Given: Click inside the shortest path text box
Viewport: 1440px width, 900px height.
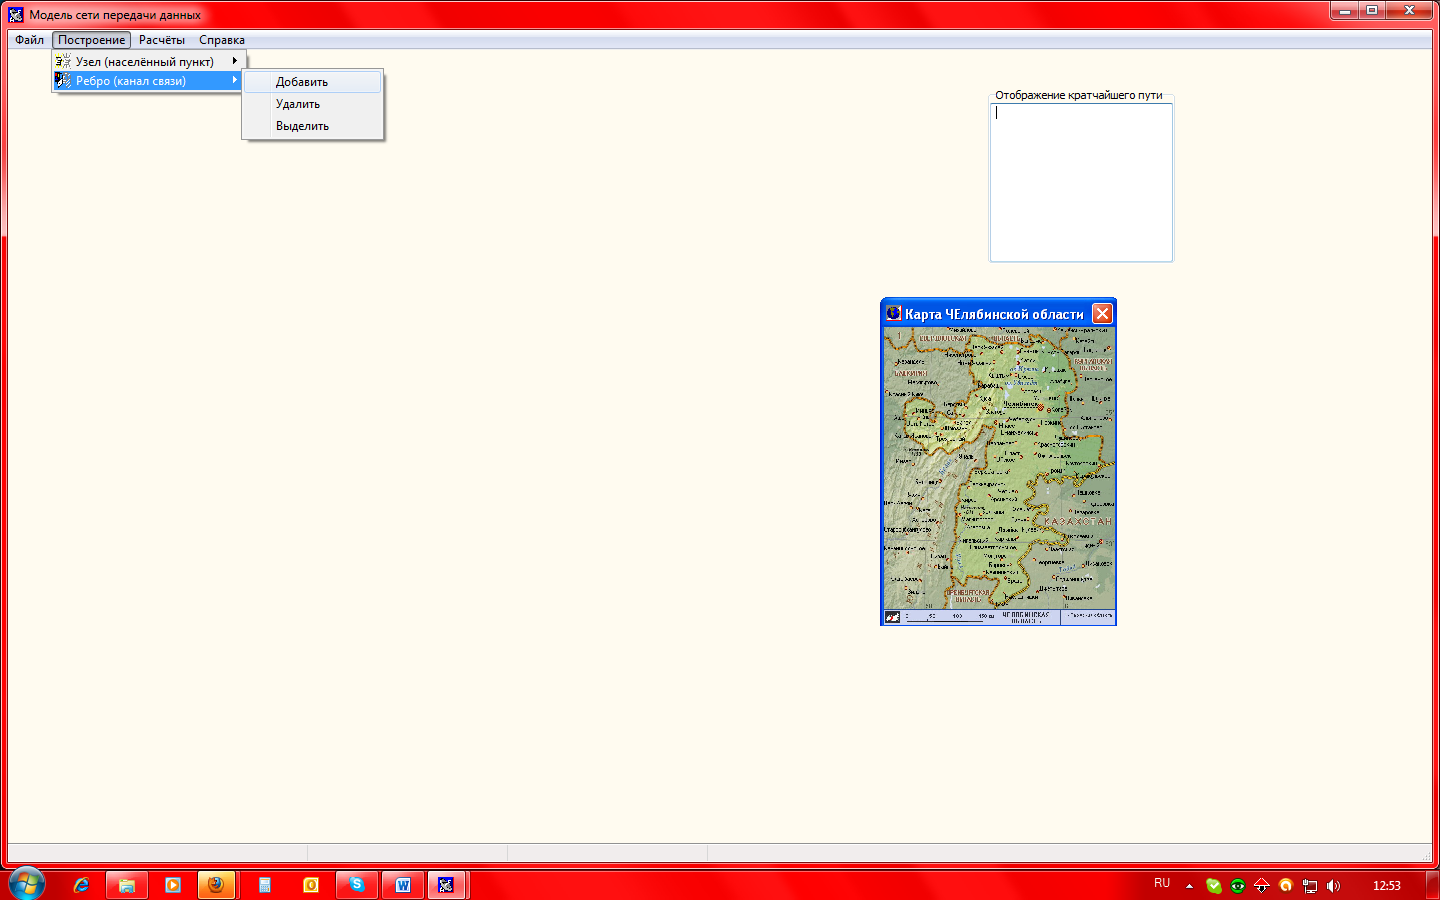Looking at the screenshot, I should (x=1081, y=182).
